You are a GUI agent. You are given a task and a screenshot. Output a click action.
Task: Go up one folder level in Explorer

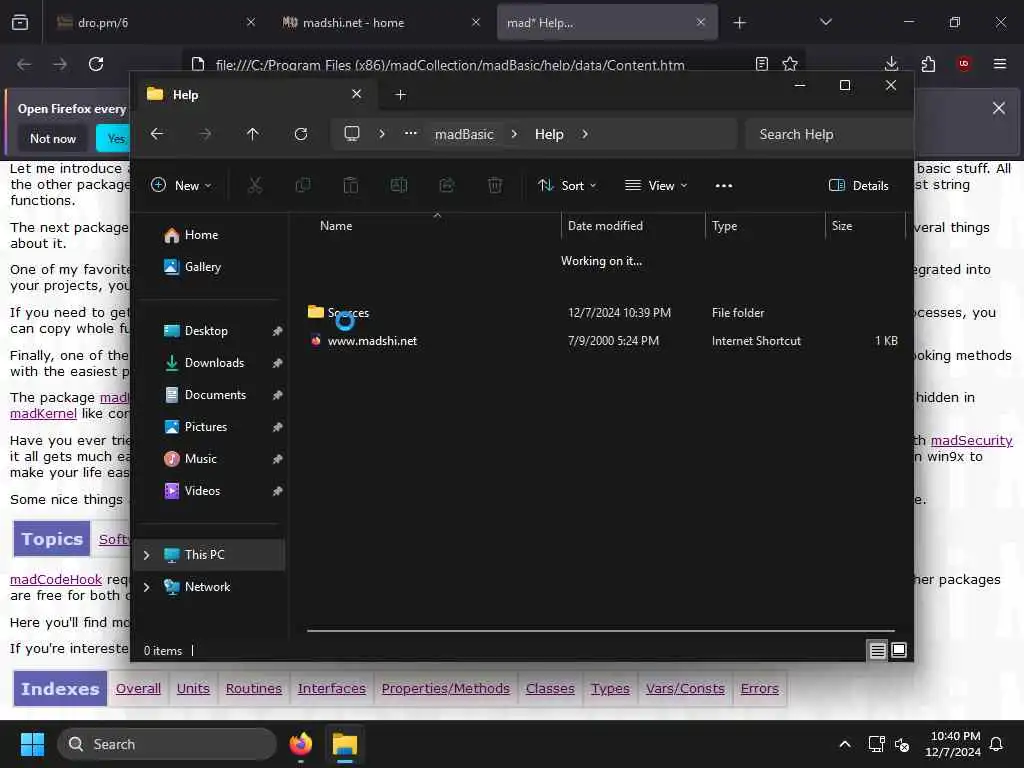(253, 134)
